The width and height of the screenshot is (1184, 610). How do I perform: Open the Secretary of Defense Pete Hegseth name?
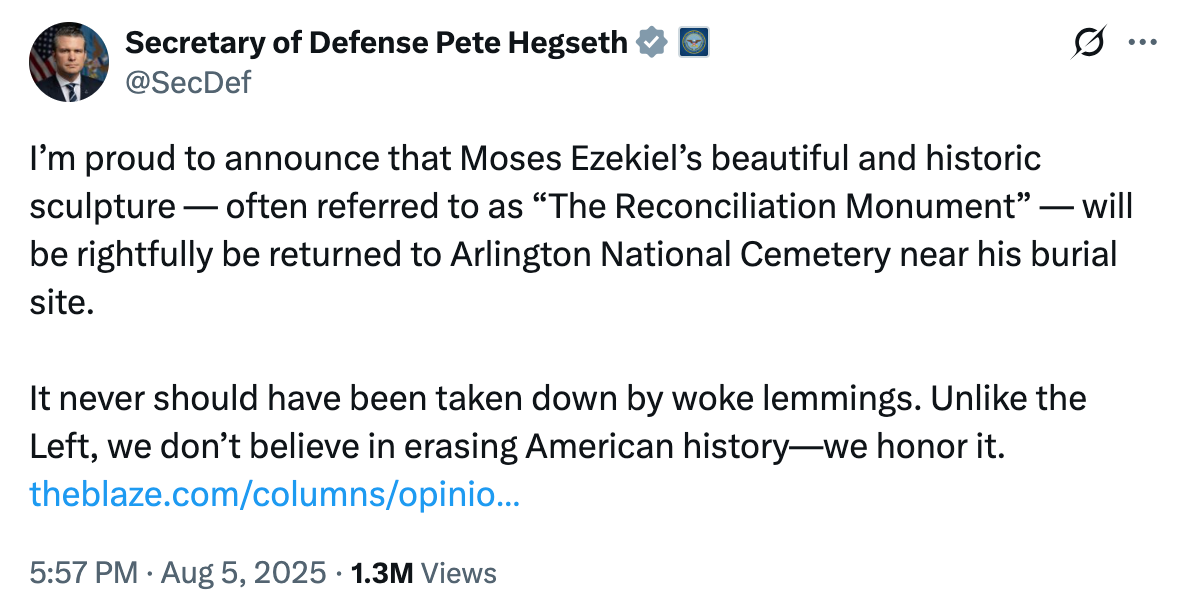click(x=376, y=43)
